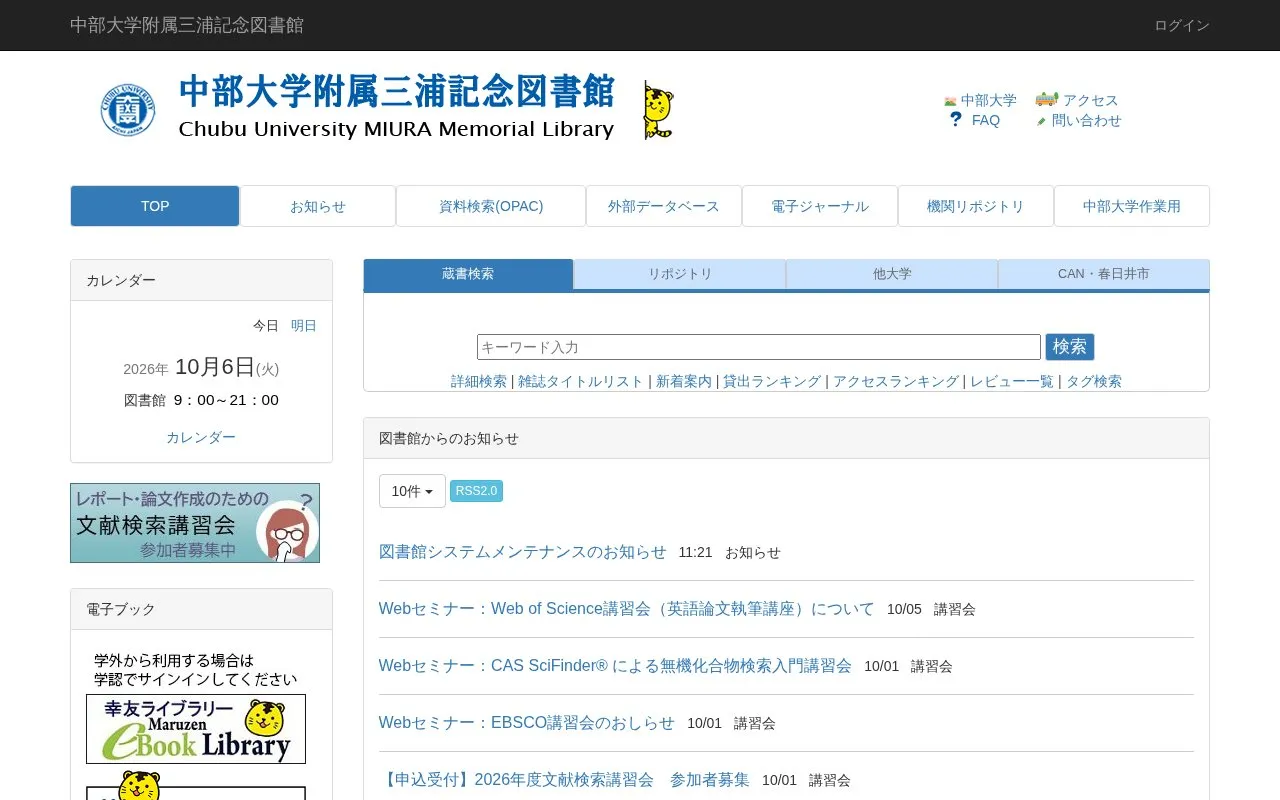
Task: Click the pencil icon beside 問い合わせ
Action: point(1041,121)
